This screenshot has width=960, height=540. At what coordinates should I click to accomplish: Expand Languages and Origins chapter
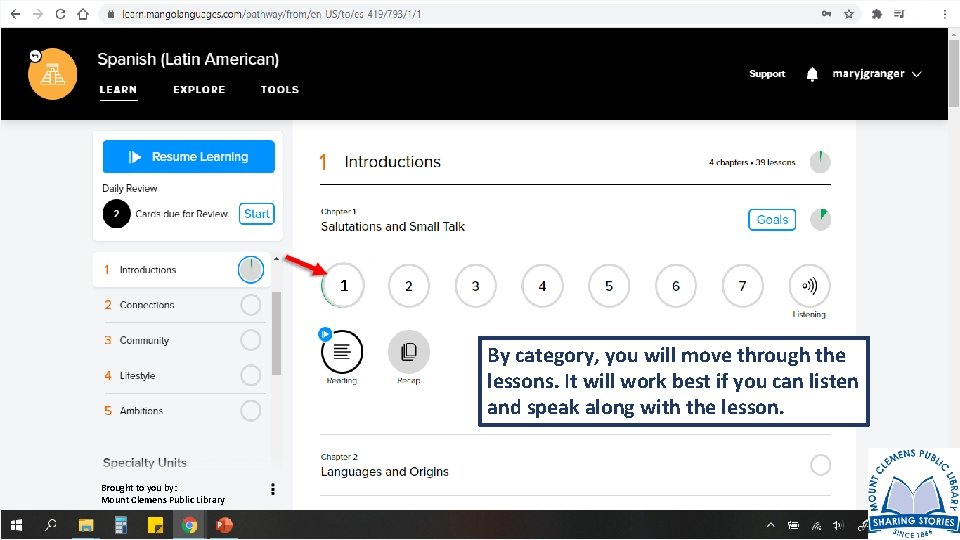(x=576, y=465)
